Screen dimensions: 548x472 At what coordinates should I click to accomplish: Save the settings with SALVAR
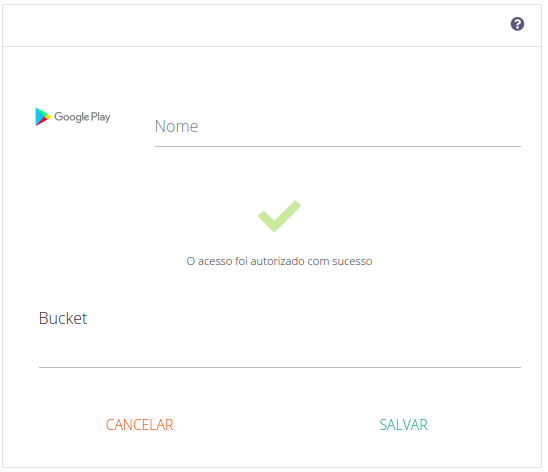[x=403, y=425]
